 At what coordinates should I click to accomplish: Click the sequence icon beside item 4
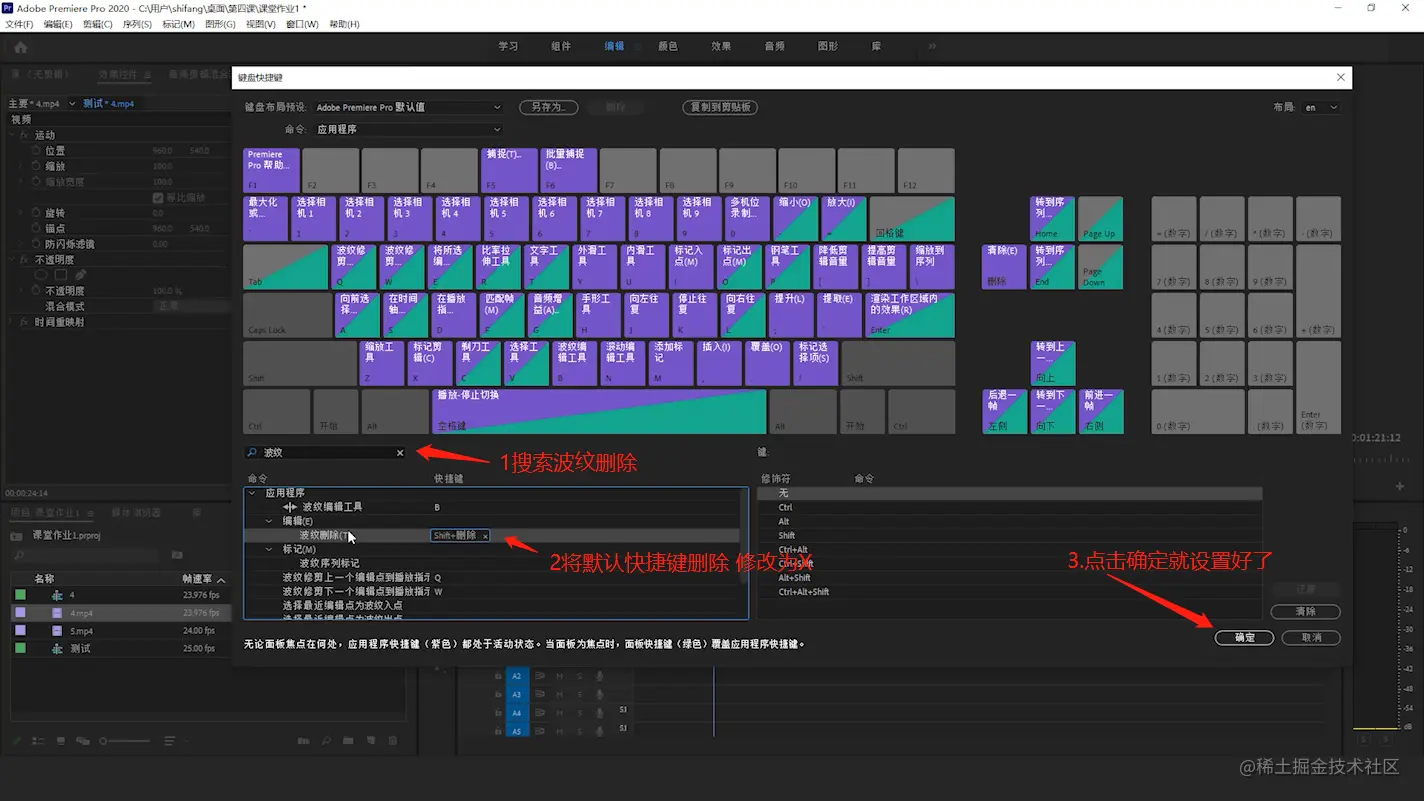point(57,595)
